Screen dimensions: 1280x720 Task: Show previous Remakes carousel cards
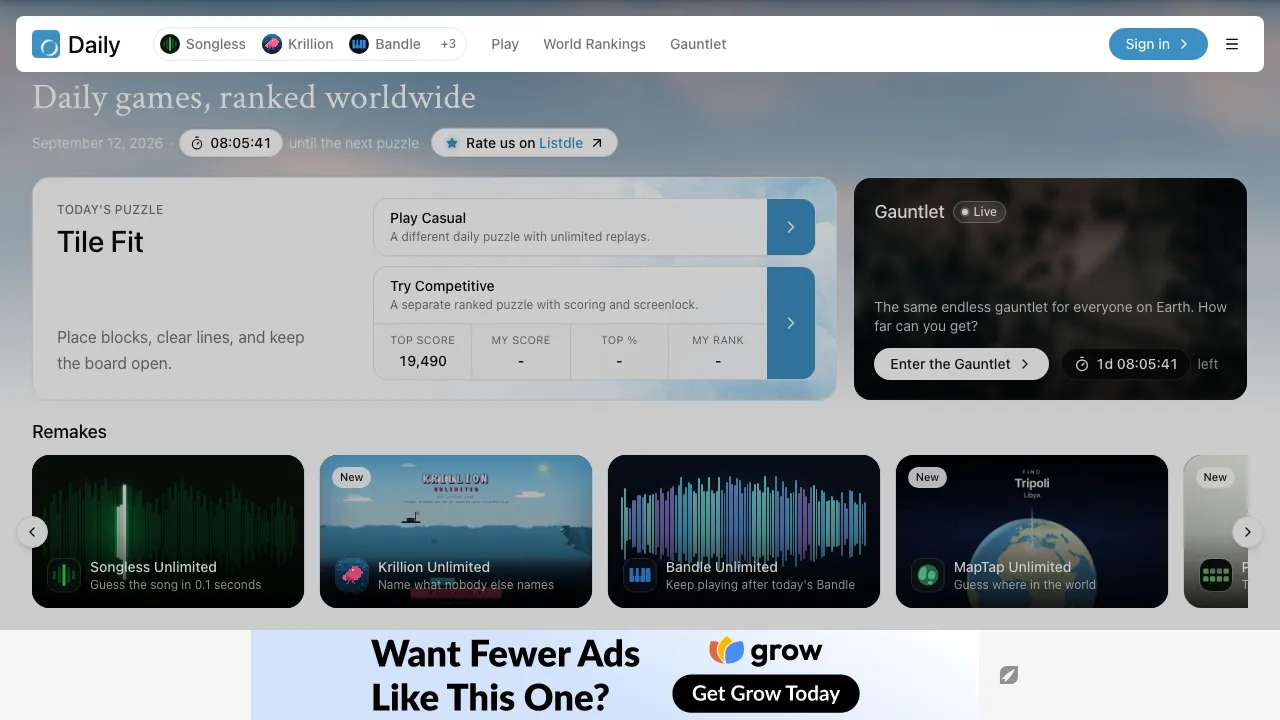[x=32, y=532]
